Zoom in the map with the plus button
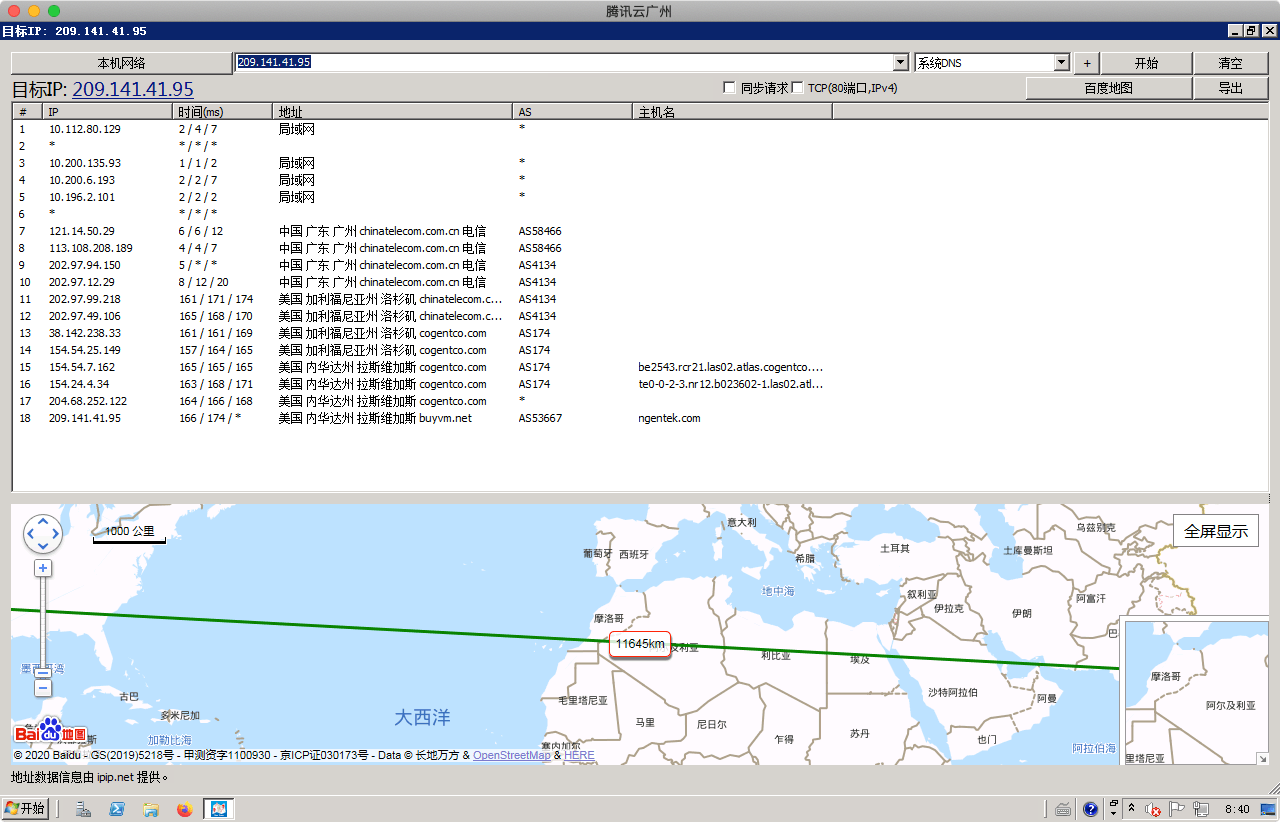1280x822 pixels. point(43,568)
